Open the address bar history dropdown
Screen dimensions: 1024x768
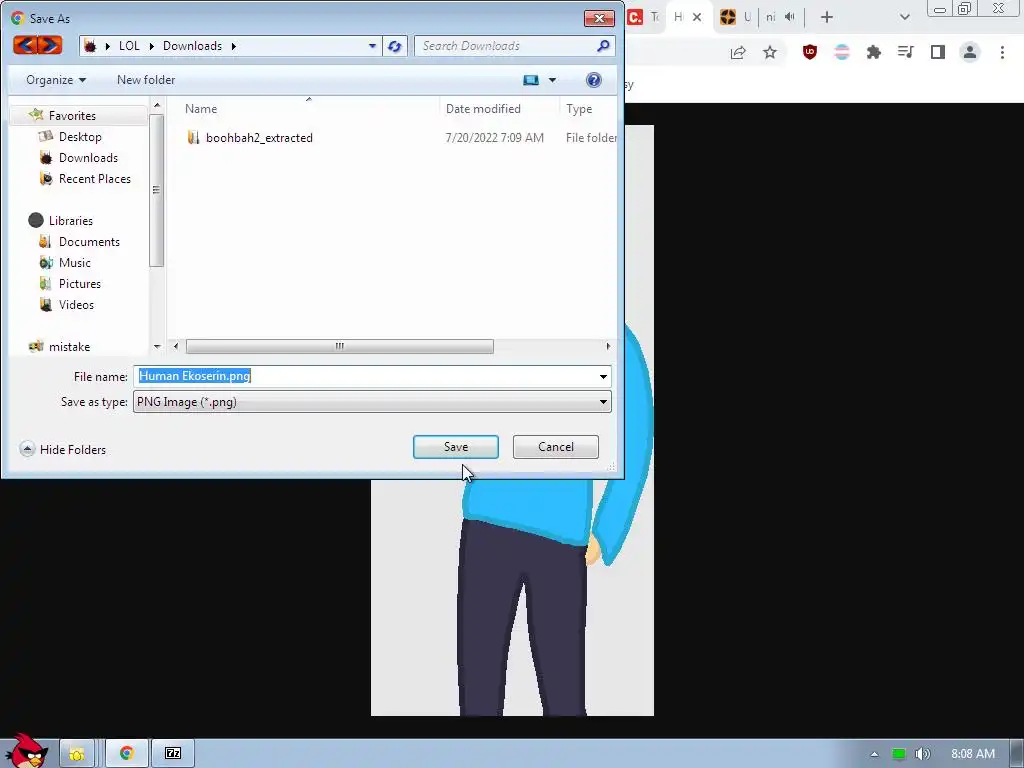pos(372,46)
